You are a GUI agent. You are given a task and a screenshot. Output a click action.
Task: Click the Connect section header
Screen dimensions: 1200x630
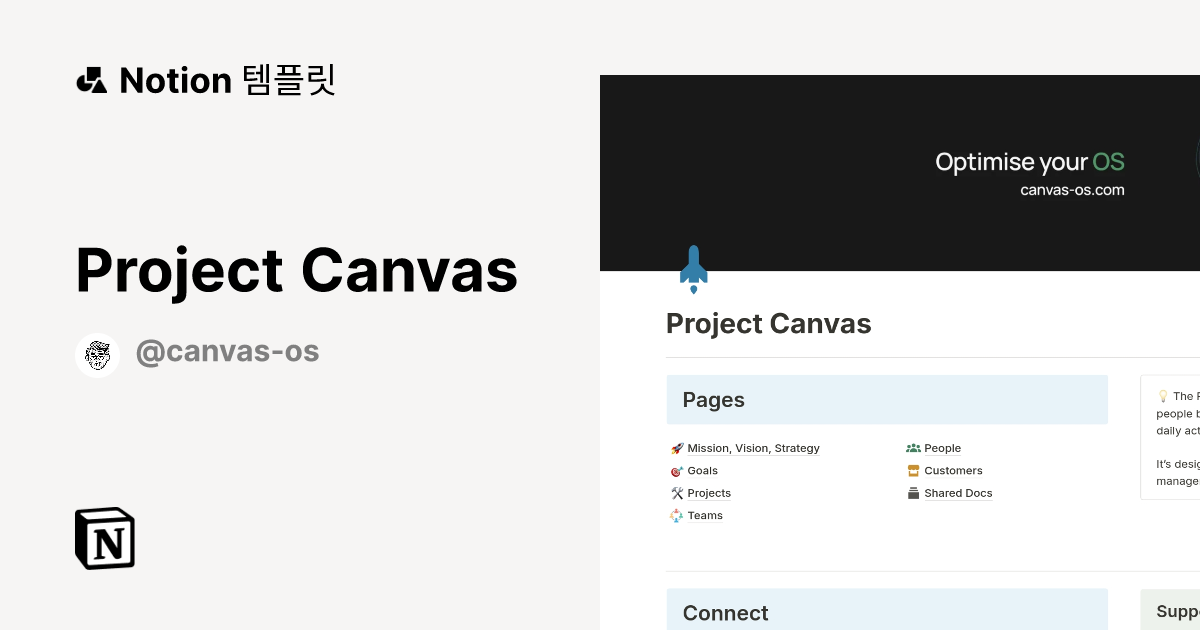click(x=725, y=612)
